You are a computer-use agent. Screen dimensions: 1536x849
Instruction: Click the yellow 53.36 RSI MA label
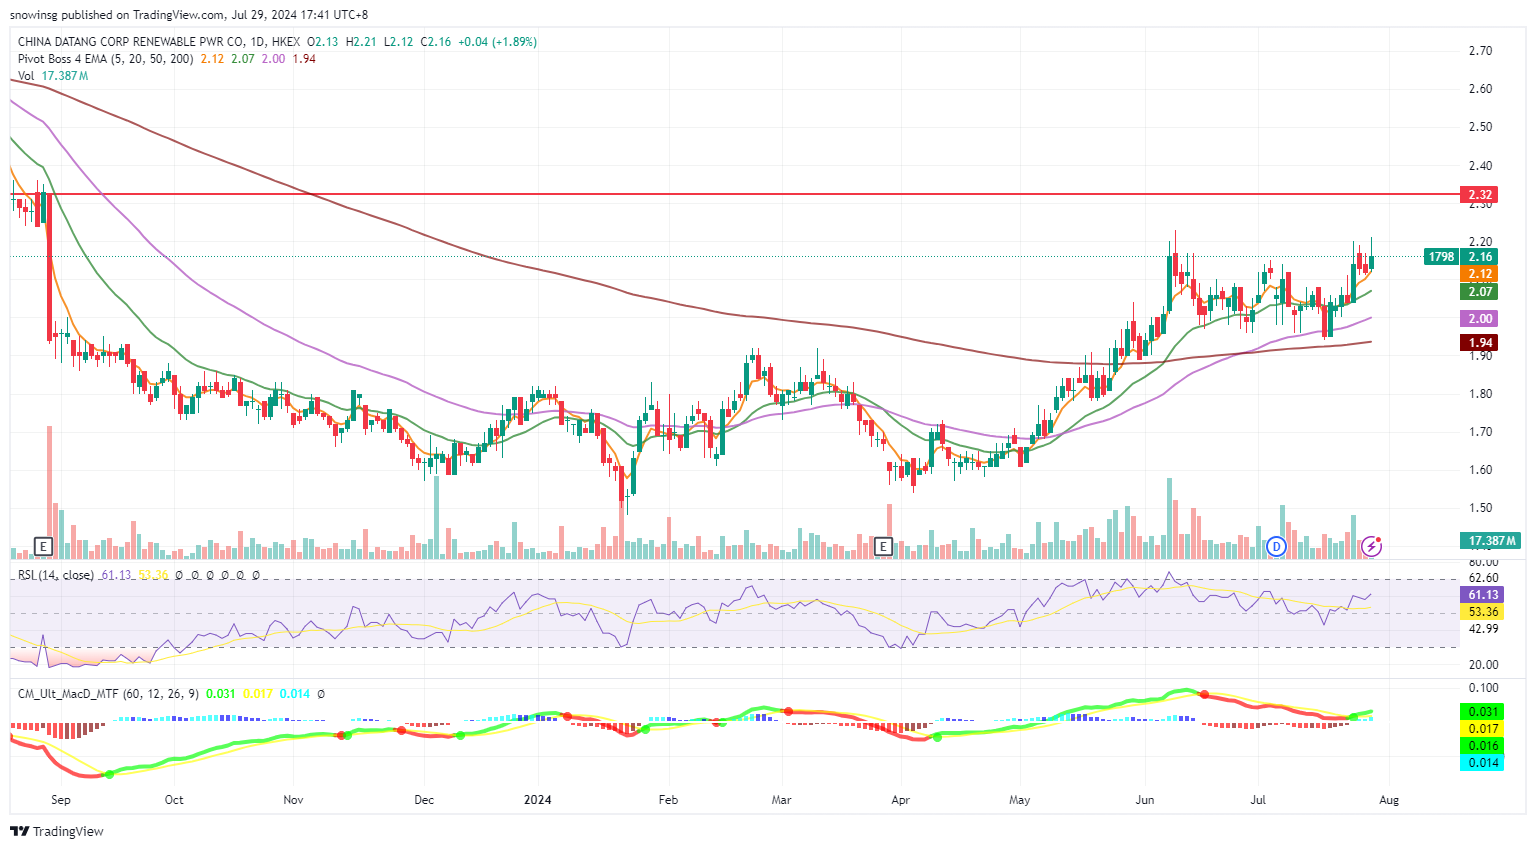coord(1484,612)
